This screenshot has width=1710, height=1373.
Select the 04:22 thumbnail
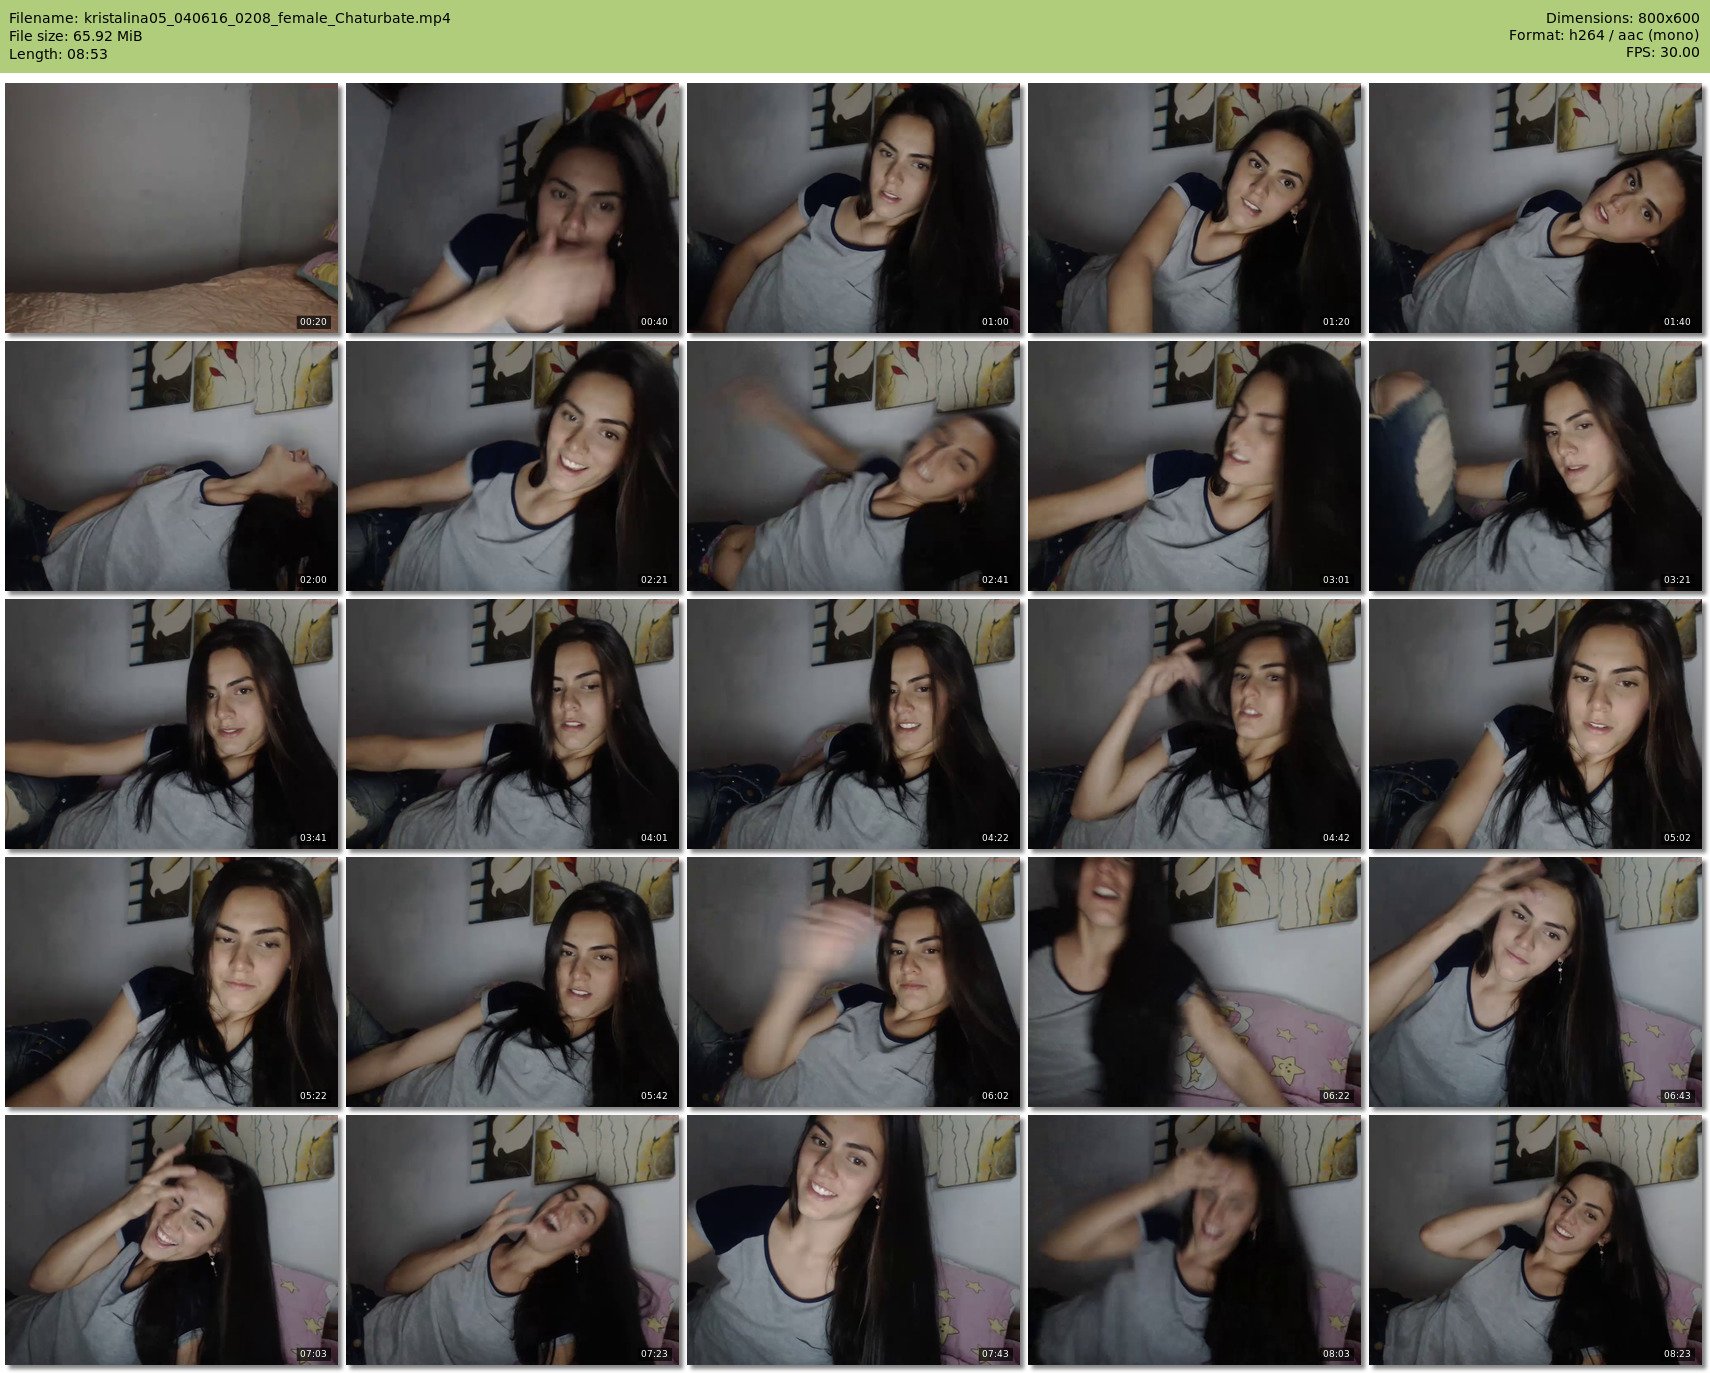853,724
